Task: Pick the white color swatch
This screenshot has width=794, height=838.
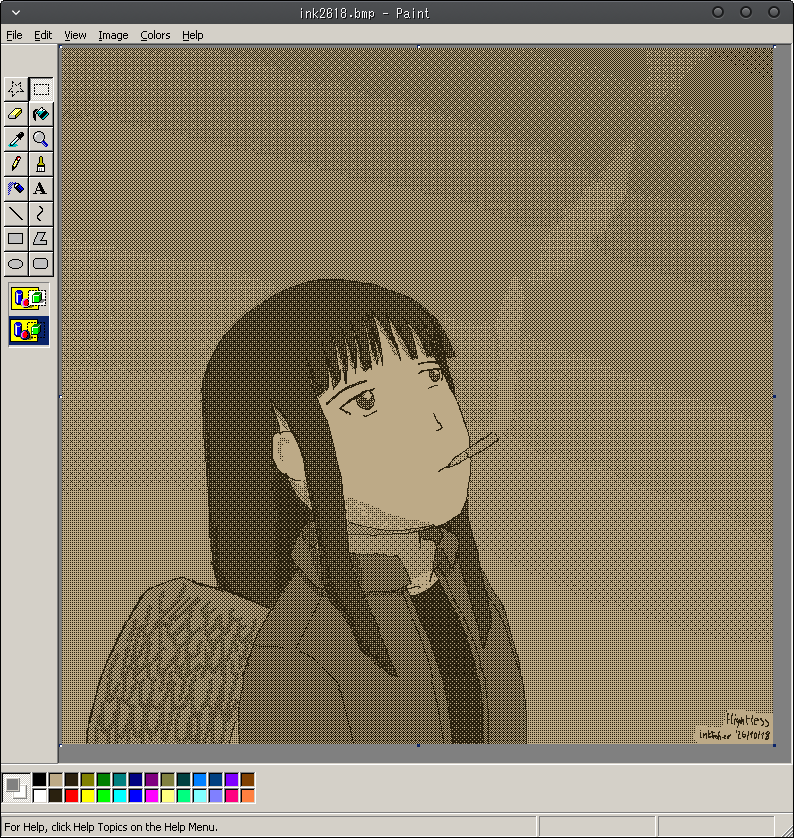Action: (x=40, y=796)
